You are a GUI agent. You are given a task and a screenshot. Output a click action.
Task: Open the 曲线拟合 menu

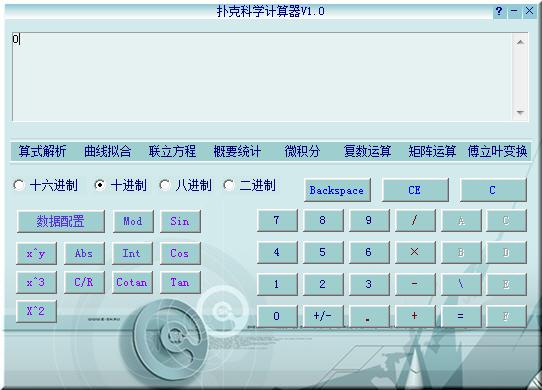(x=108, y=151)
